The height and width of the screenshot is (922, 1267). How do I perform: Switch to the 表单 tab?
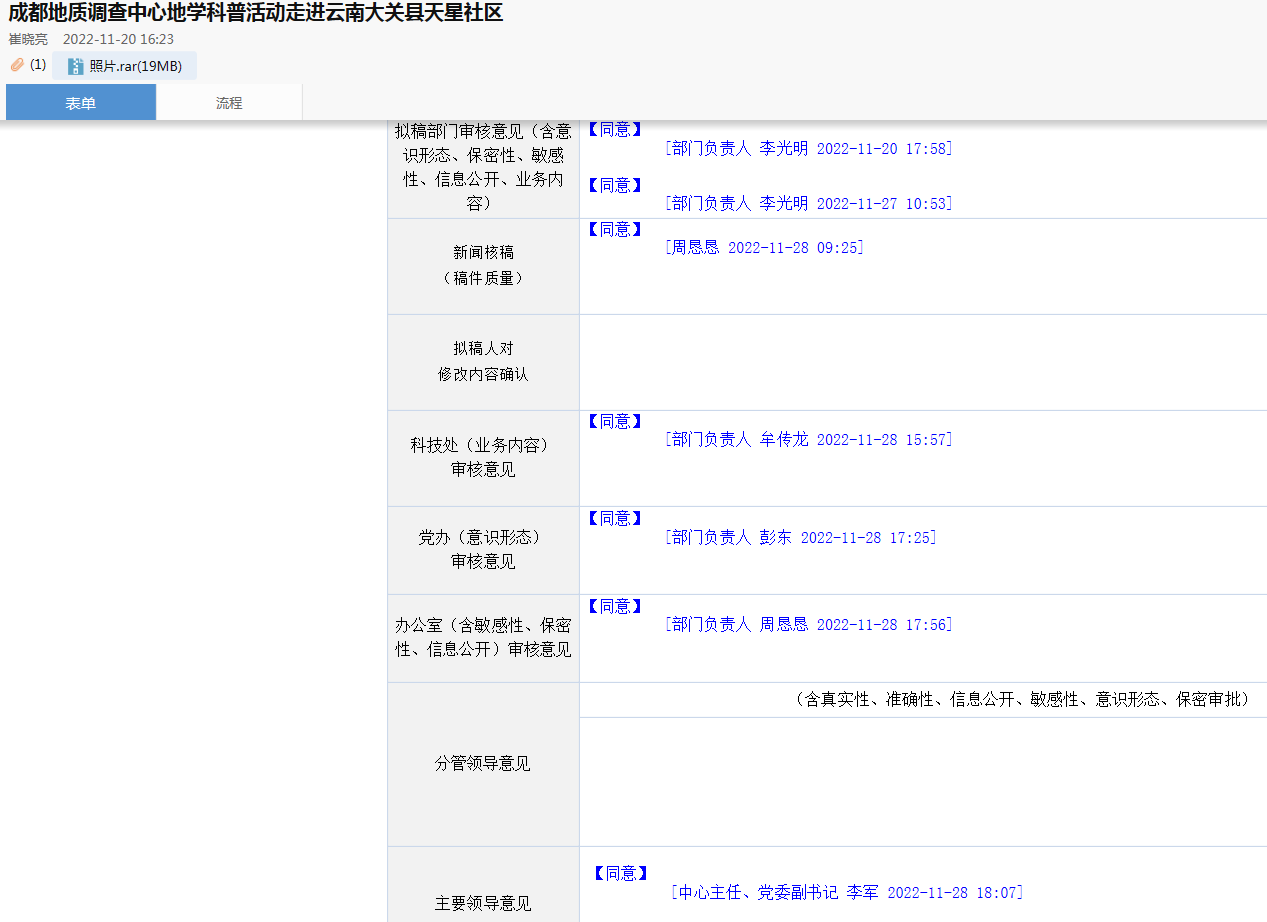point(81,103)
